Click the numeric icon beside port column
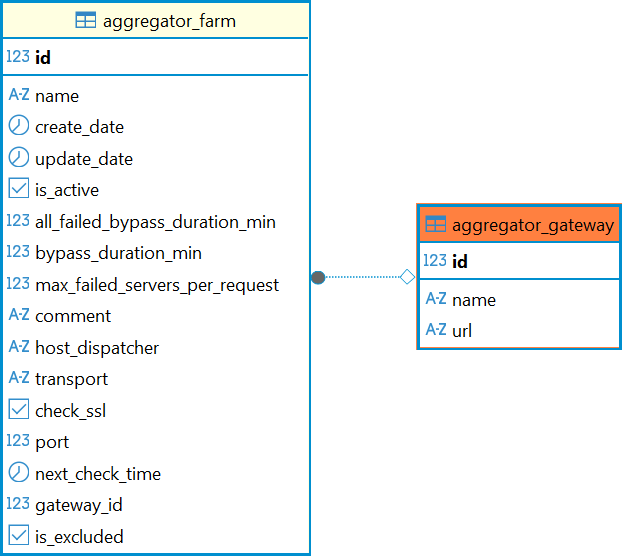The height and width of the screenshot is (557, 623). [x=18, y=441]
